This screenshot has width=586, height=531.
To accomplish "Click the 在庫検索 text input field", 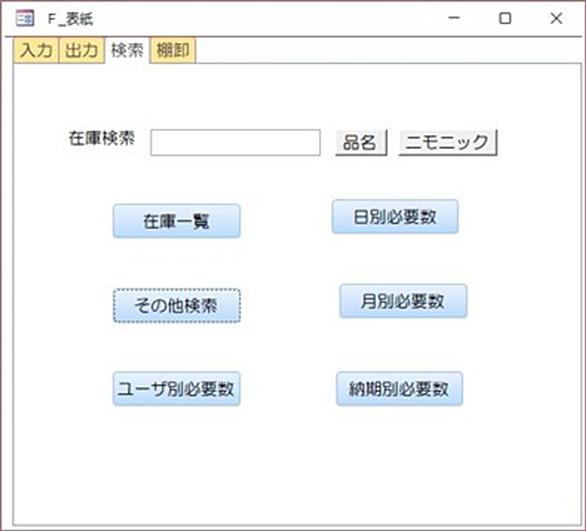I will [235, 142].
